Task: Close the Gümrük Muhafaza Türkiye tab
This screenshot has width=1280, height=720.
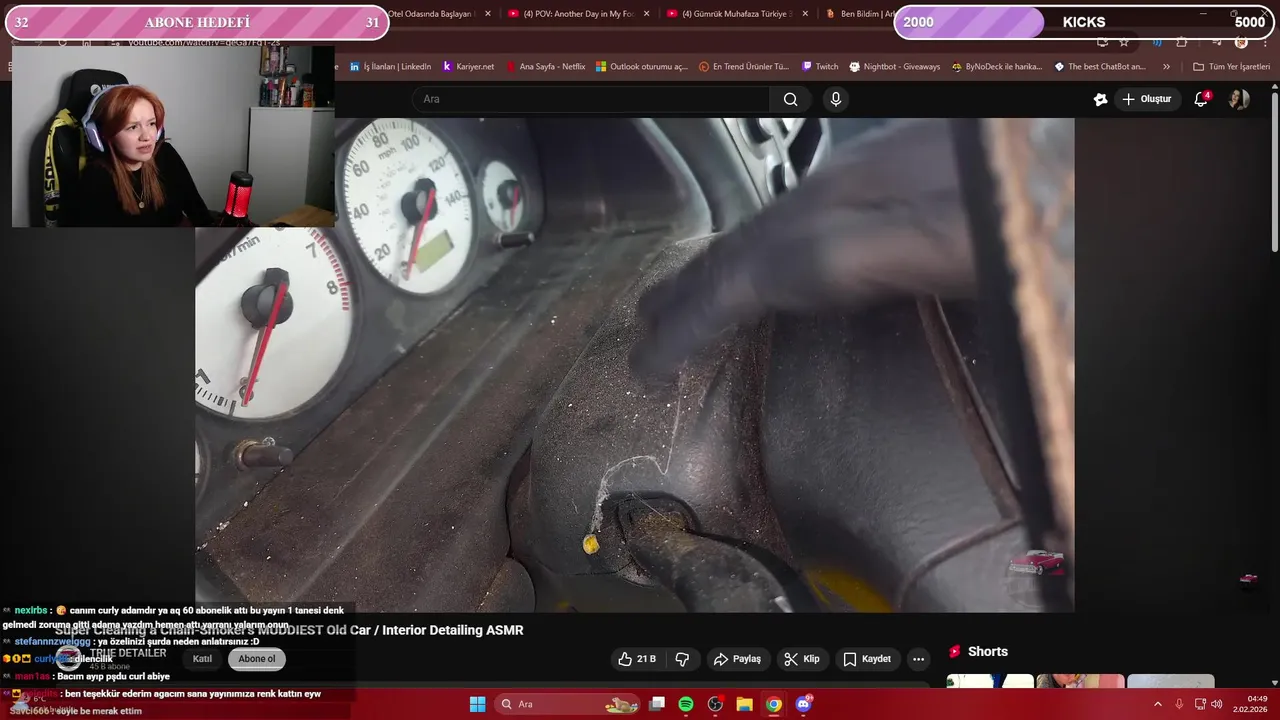Action: [807, 14]
